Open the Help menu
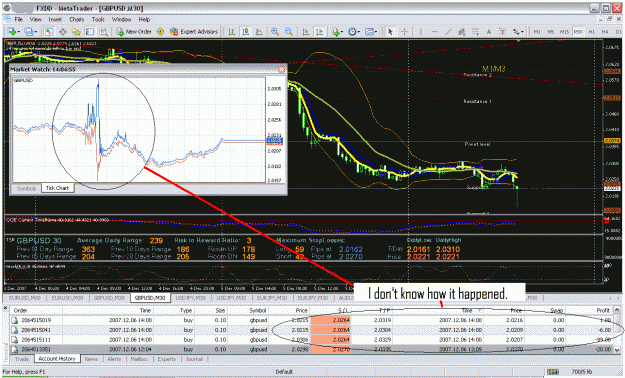Image resolution: width=625 pixels, height=378 pixels. tap(144, 19)
